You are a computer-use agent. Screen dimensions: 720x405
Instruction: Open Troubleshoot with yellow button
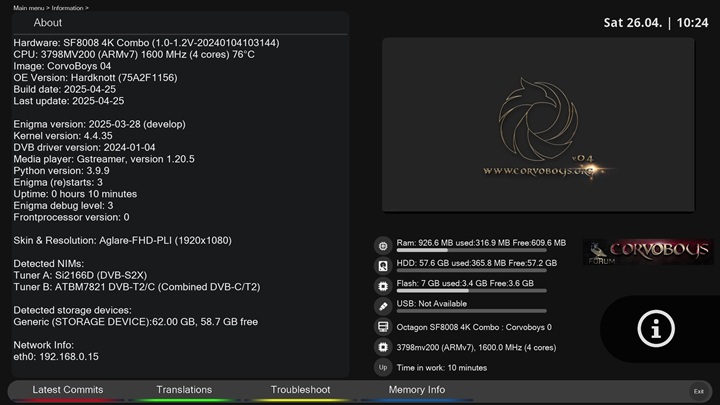point(300,390)
